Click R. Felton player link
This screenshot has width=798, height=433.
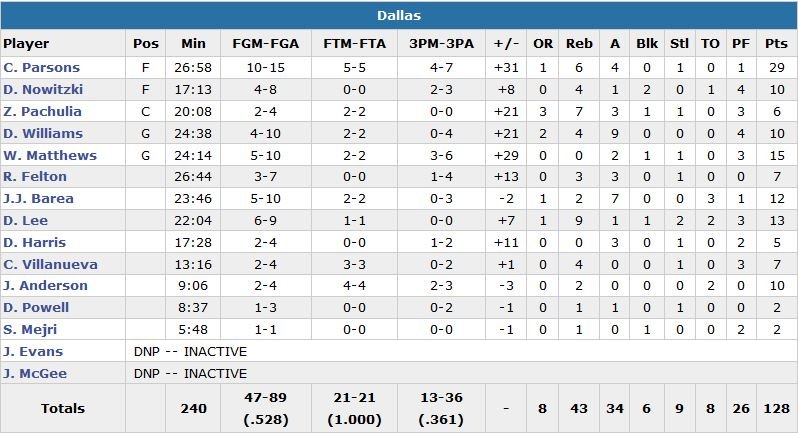tap(35, 177)
